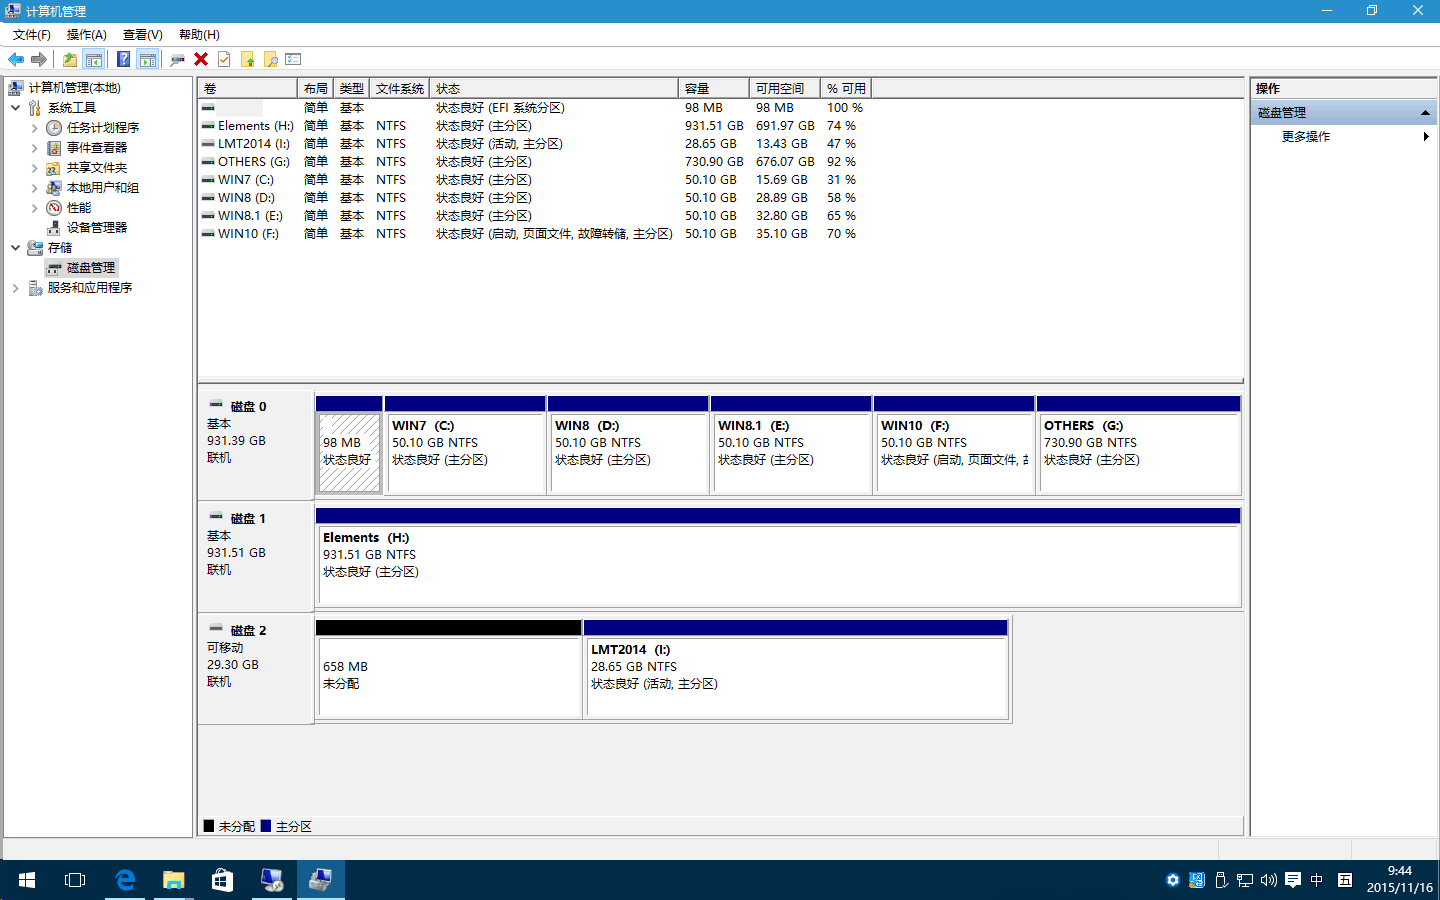
Task: Collapse the 磁盘管理 section in the 操作 pane
Action: 1425,113
